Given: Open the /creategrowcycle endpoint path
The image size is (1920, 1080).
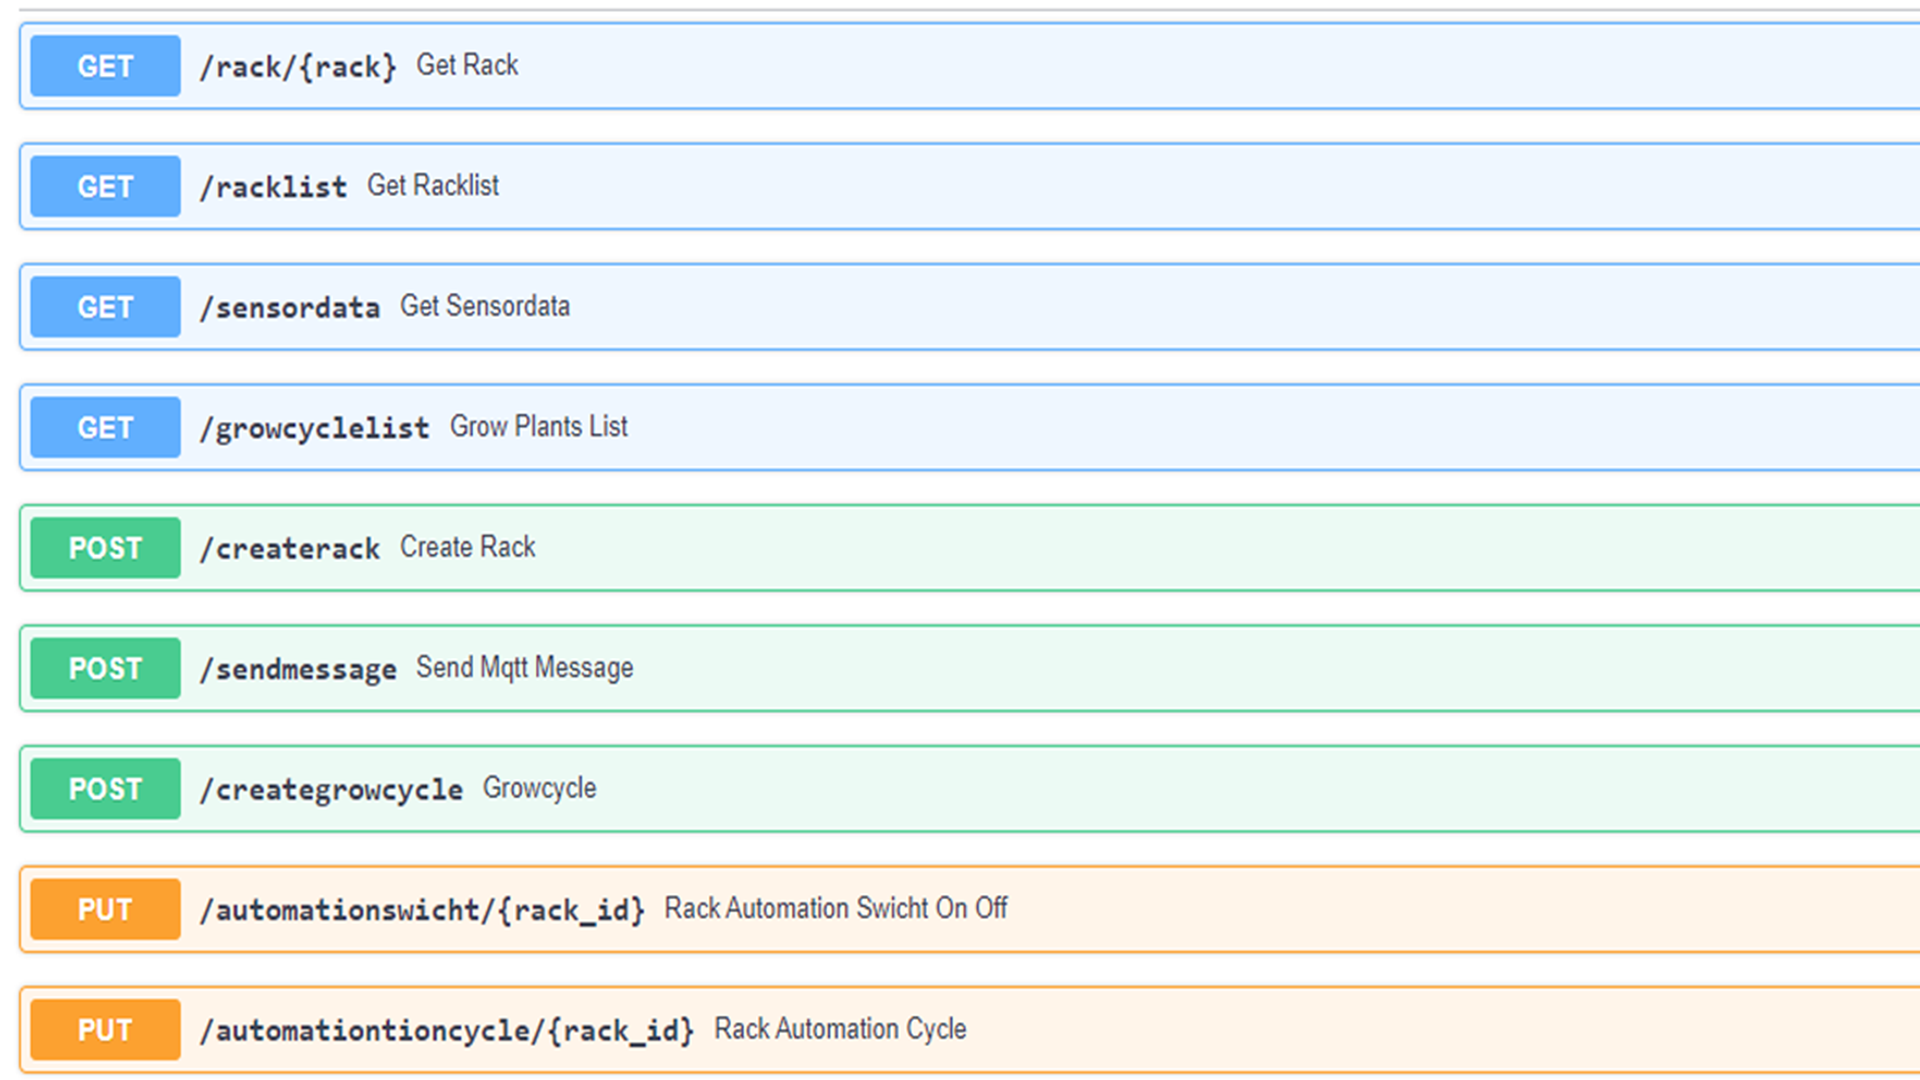Looking at the screenshot, I should (x=331, y=790).
